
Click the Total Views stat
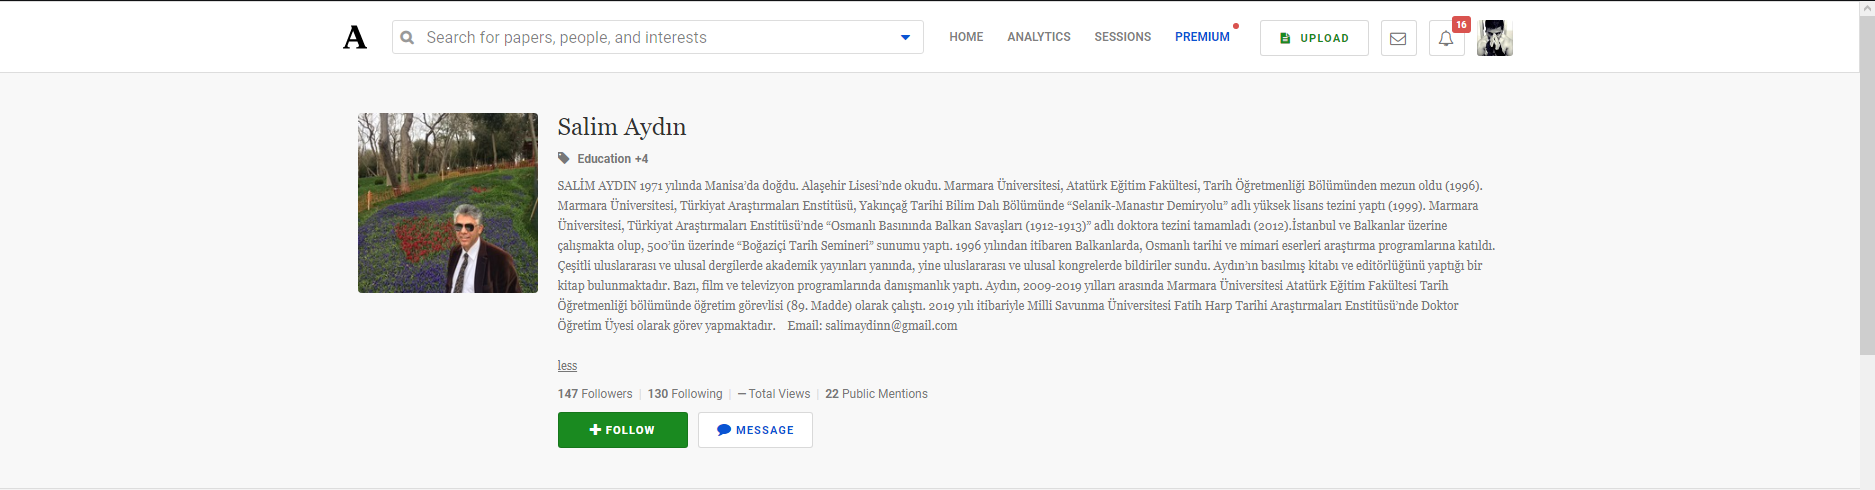(774, 394)
